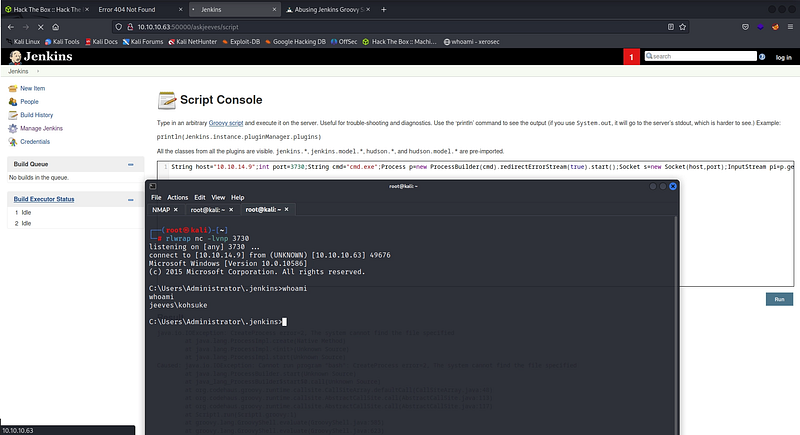The image size is (800, 435).
Task: Select the jeeves\kohsuke output text
Action: [x=178, y=305]
